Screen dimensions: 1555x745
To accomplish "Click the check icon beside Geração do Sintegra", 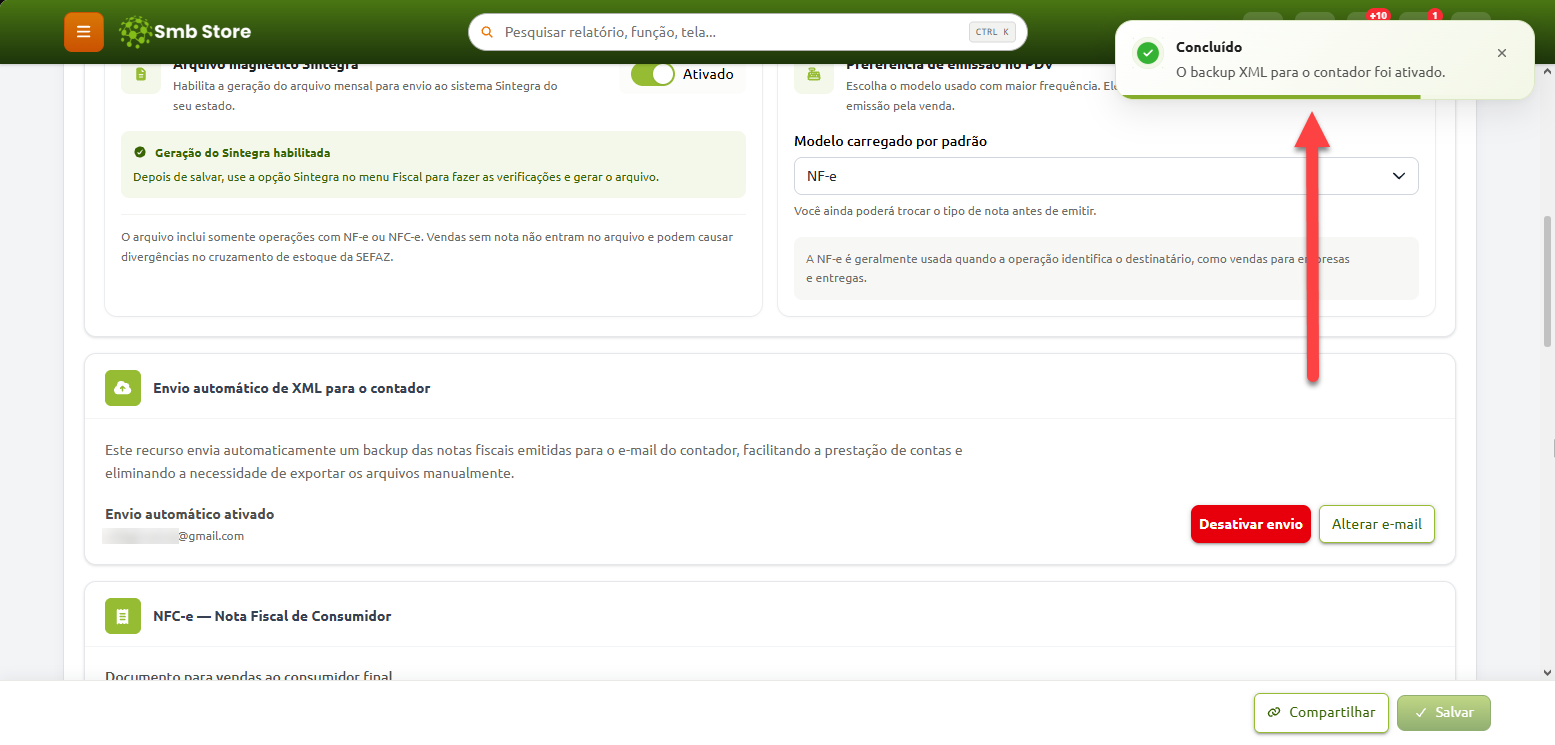I will click(140, 153).
